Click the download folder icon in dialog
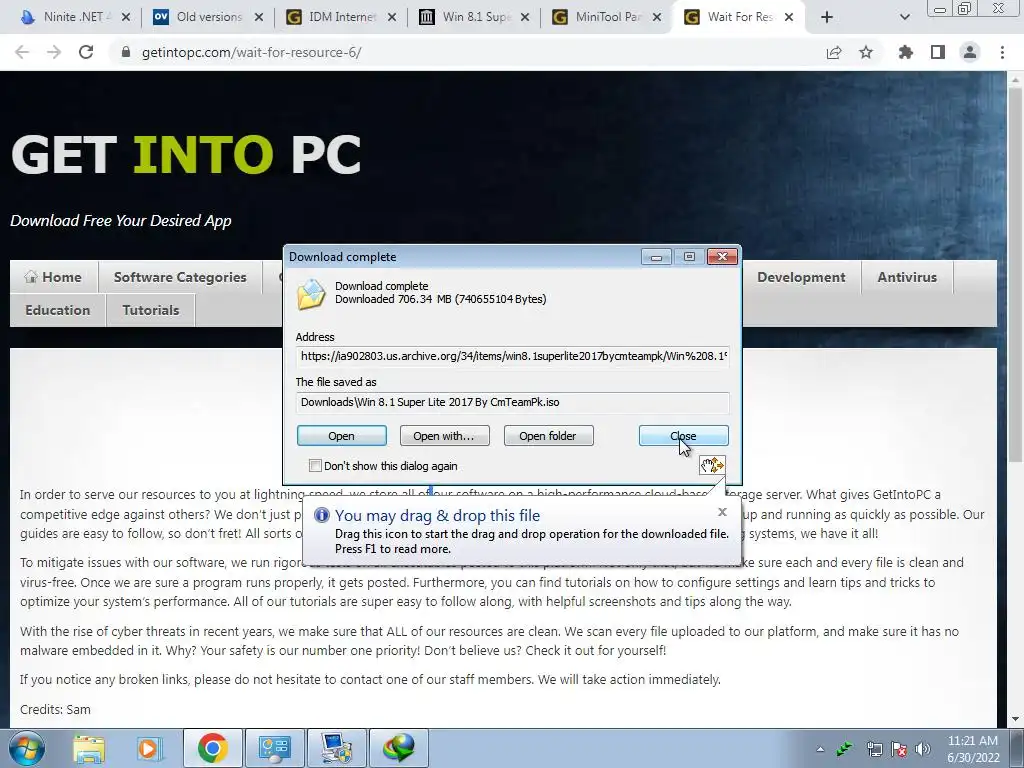 pos(311,294)
